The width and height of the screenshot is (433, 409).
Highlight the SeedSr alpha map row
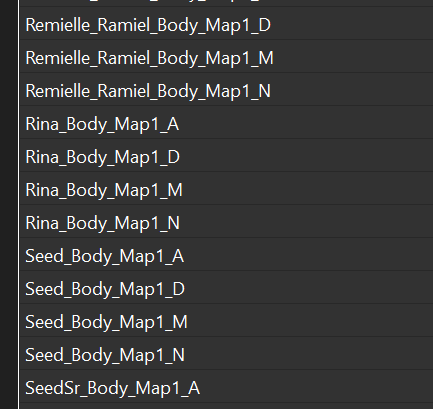point(227,386)
